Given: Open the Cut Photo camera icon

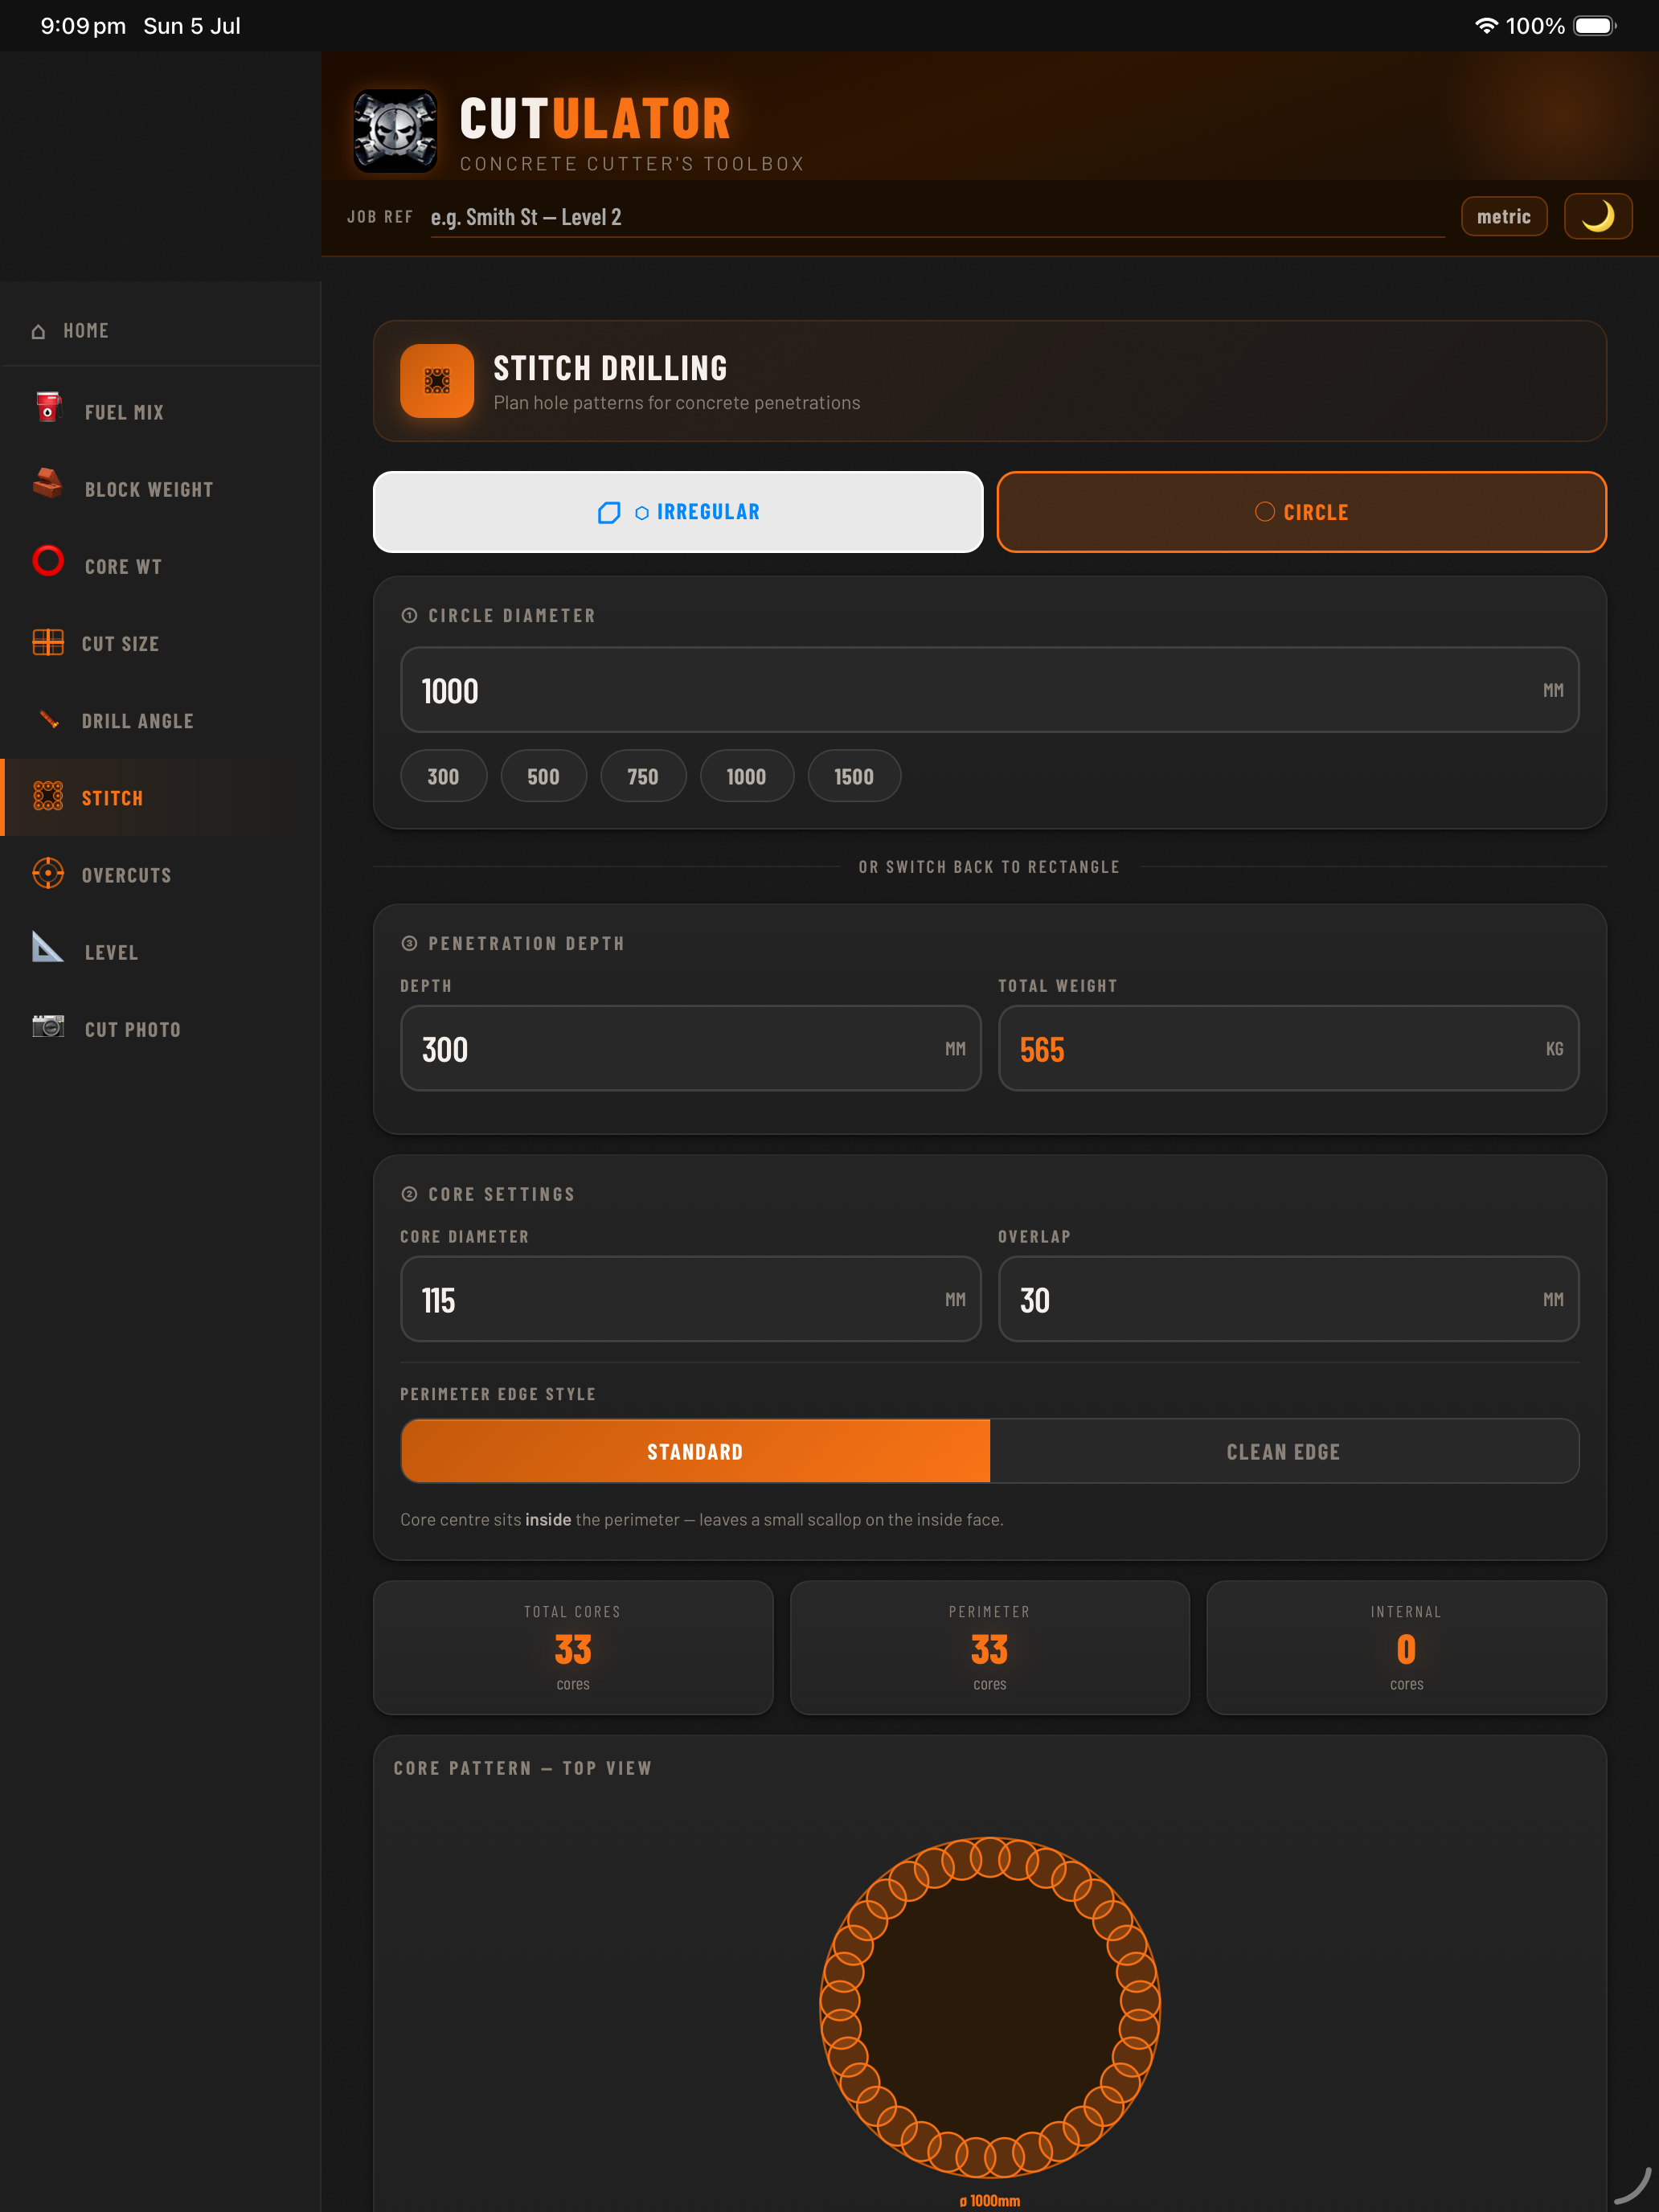Looking at the screenshot, I should (x=48, y=1026).
